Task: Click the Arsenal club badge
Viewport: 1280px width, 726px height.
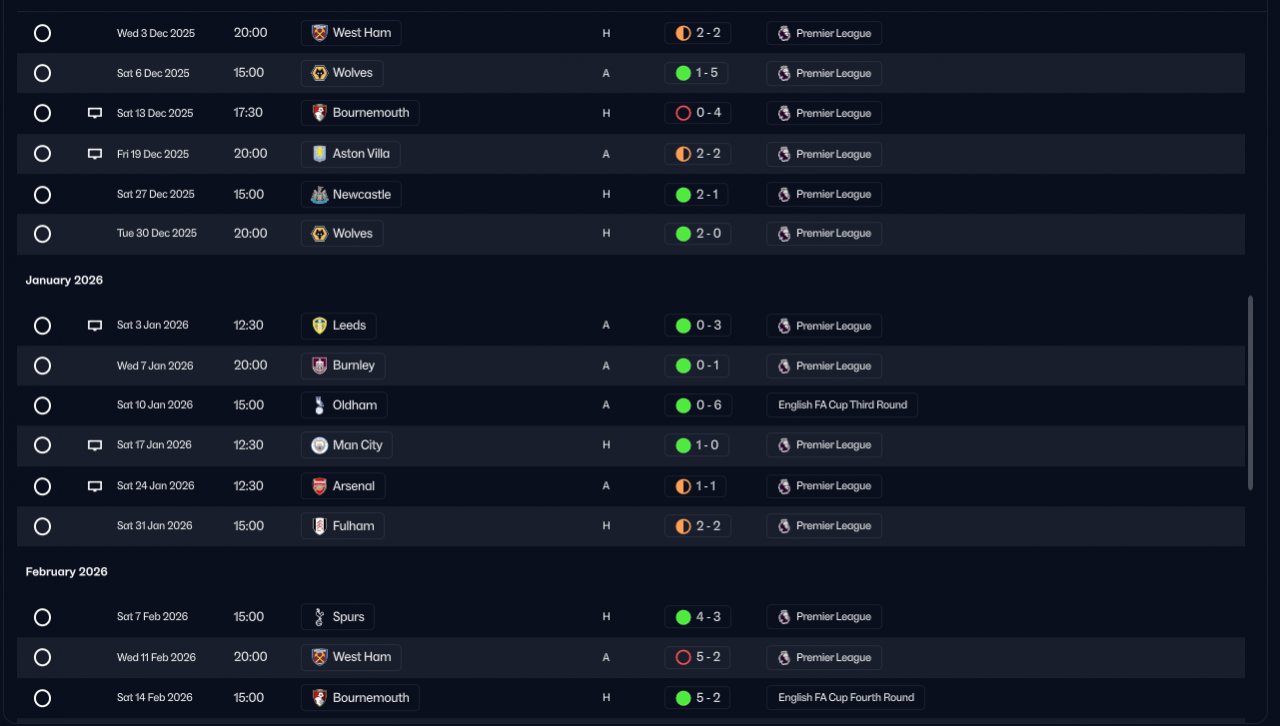Action: (x=319, y=486)
